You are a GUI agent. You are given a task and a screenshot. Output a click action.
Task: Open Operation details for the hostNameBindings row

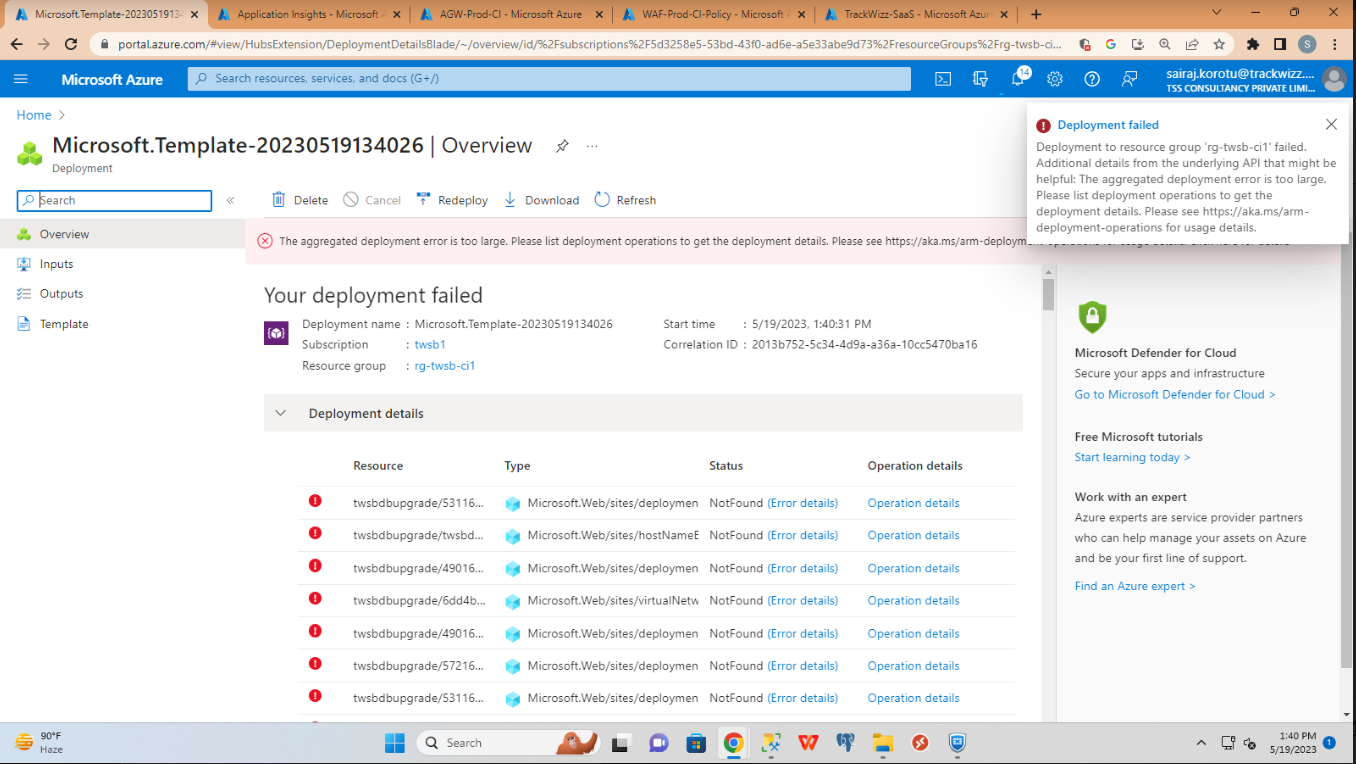[913, 535]
